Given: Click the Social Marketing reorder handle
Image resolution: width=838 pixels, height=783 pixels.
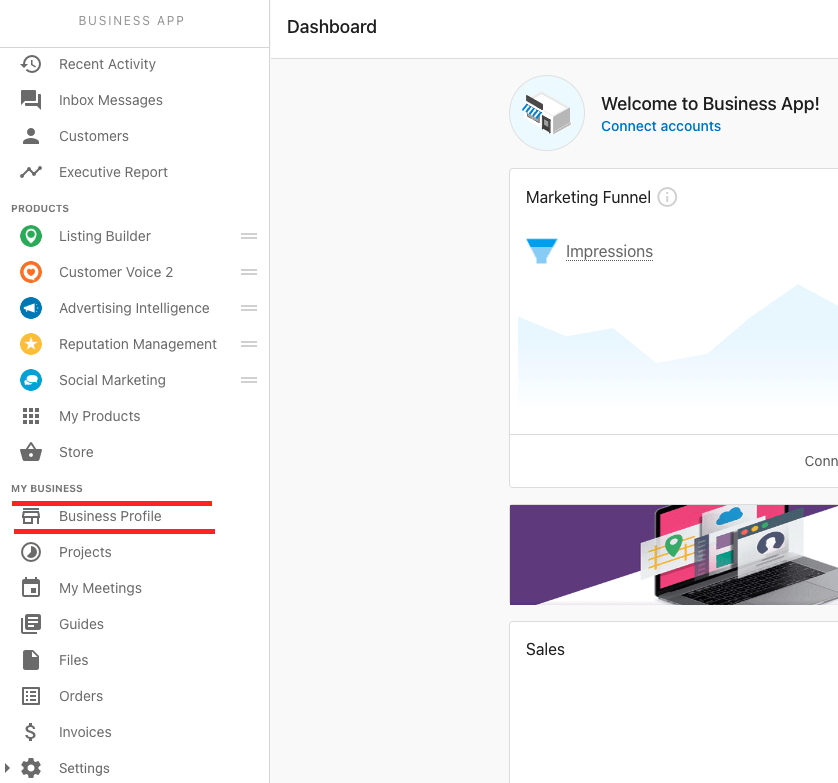Looking at the screenshot, I should tap(249, 380).
